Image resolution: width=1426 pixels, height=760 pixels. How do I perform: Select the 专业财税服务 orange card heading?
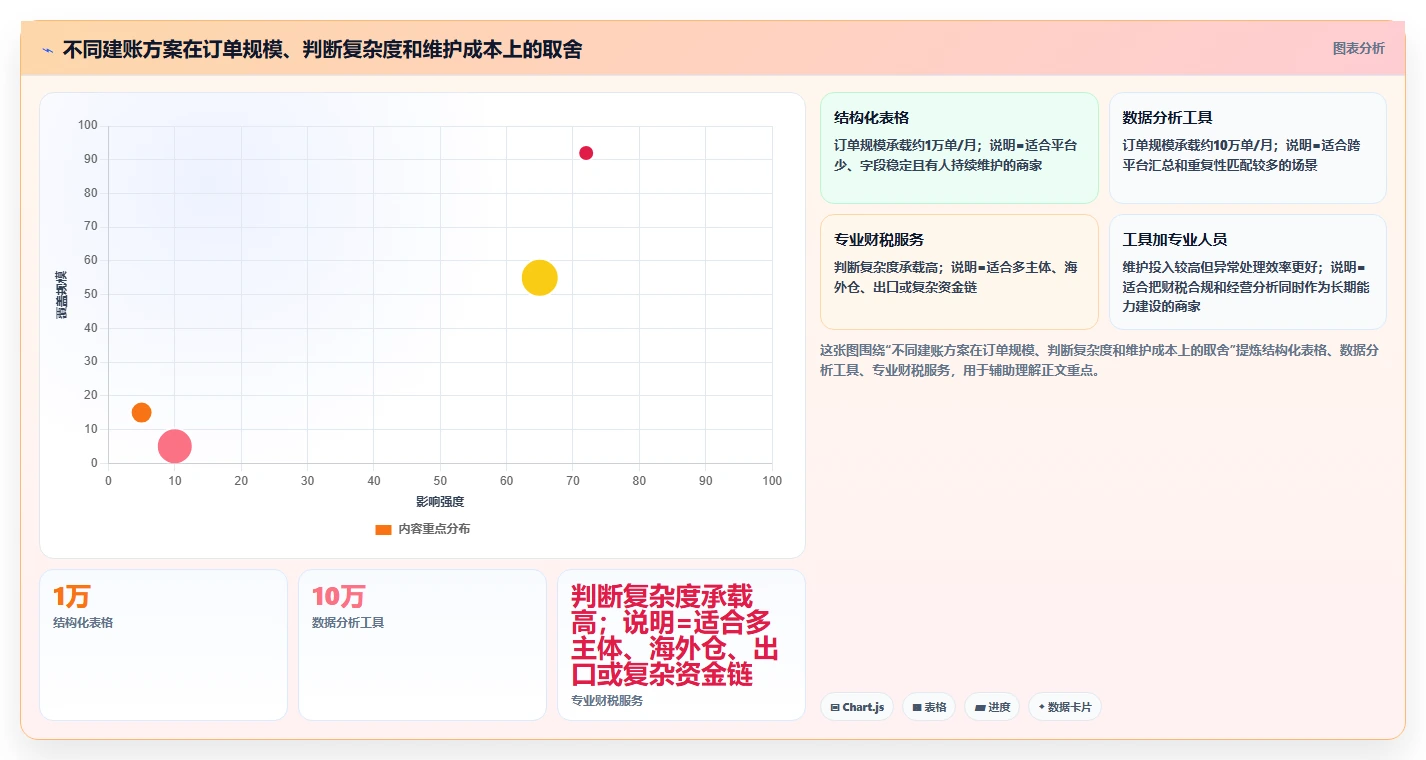[879, 240]
